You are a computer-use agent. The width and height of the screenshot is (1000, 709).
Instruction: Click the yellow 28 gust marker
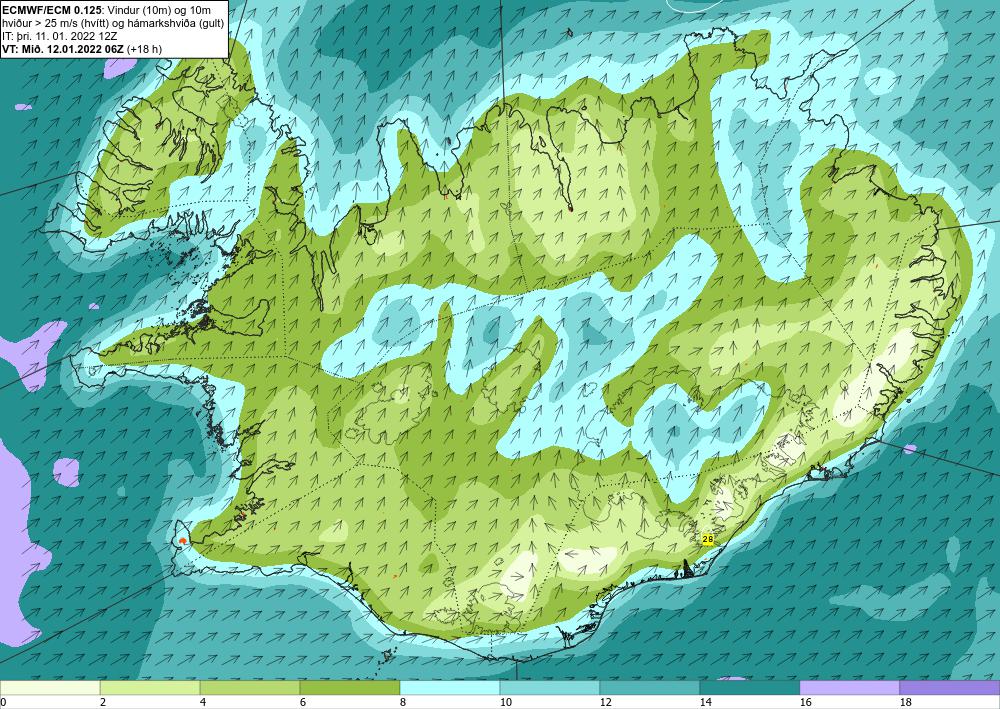click(707, 539)
